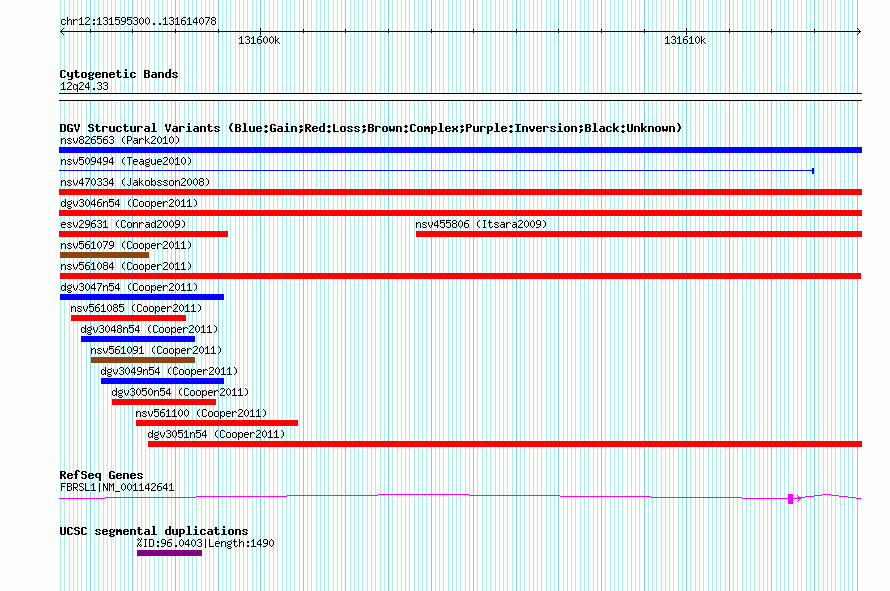Click the dgv3050n54 (Cooper2011) red bar
This screenshot has width=890, height=591.
[164, 402]
